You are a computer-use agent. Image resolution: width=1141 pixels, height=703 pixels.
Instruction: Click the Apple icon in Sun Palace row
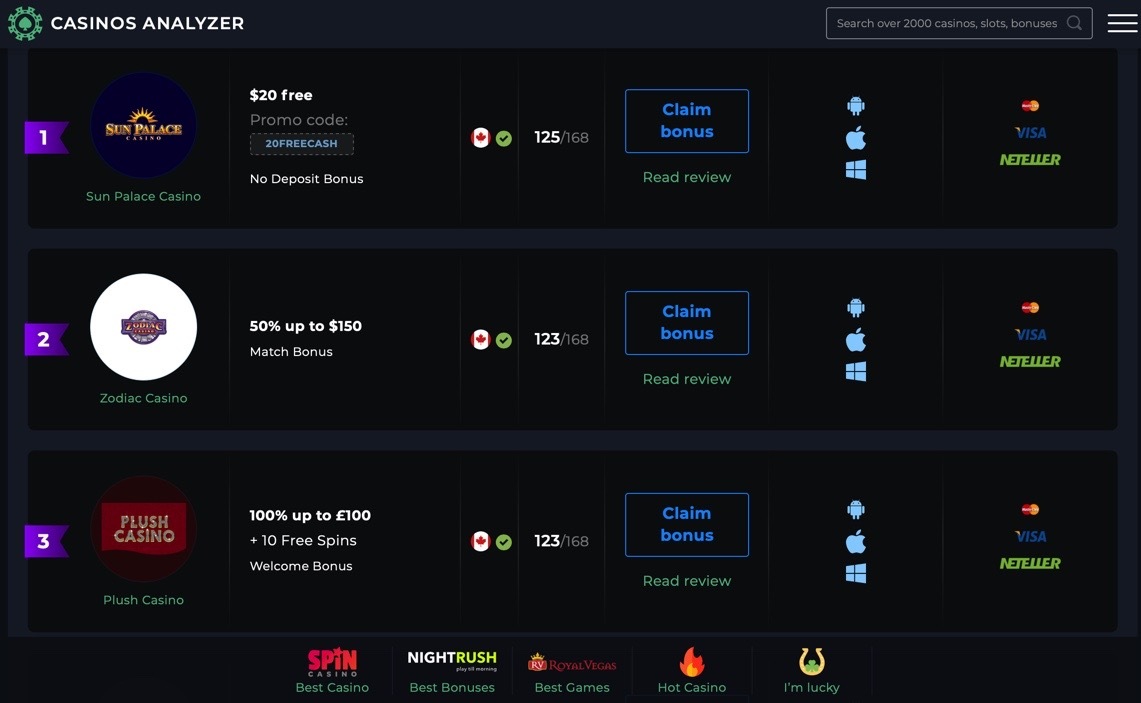(x=856, y=138)
